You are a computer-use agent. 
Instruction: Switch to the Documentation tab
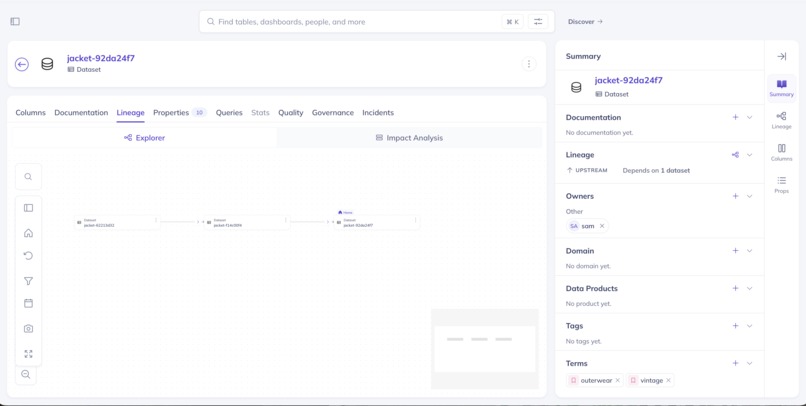(81, 113)
